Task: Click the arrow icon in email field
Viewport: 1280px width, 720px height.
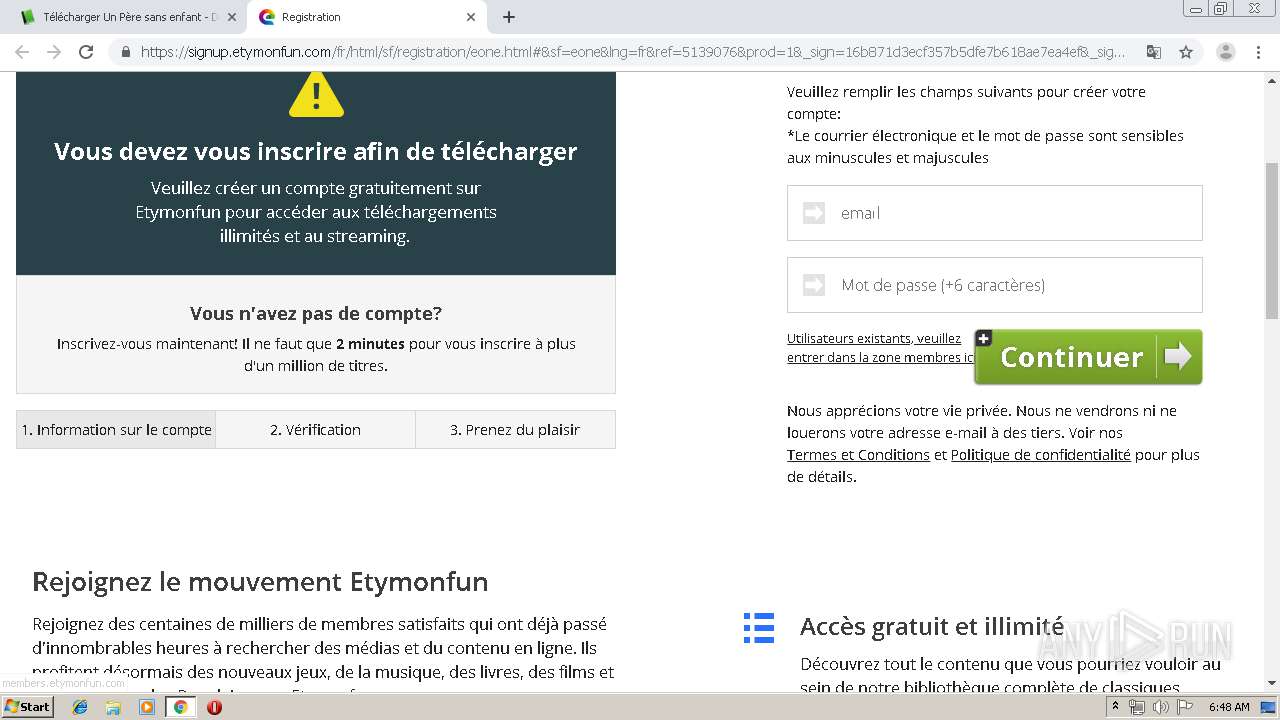Action: 814,213
